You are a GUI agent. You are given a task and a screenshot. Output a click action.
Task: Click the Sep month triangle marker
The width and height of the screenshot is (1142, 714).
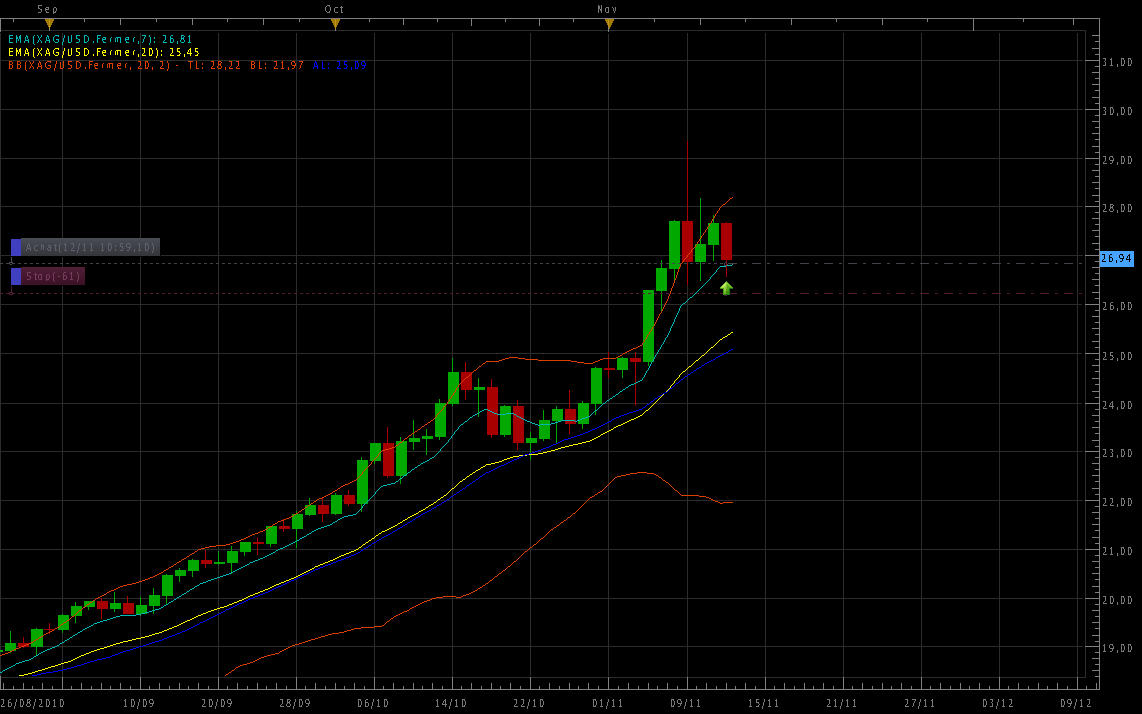pyautogui.click(x=50, y=22)
